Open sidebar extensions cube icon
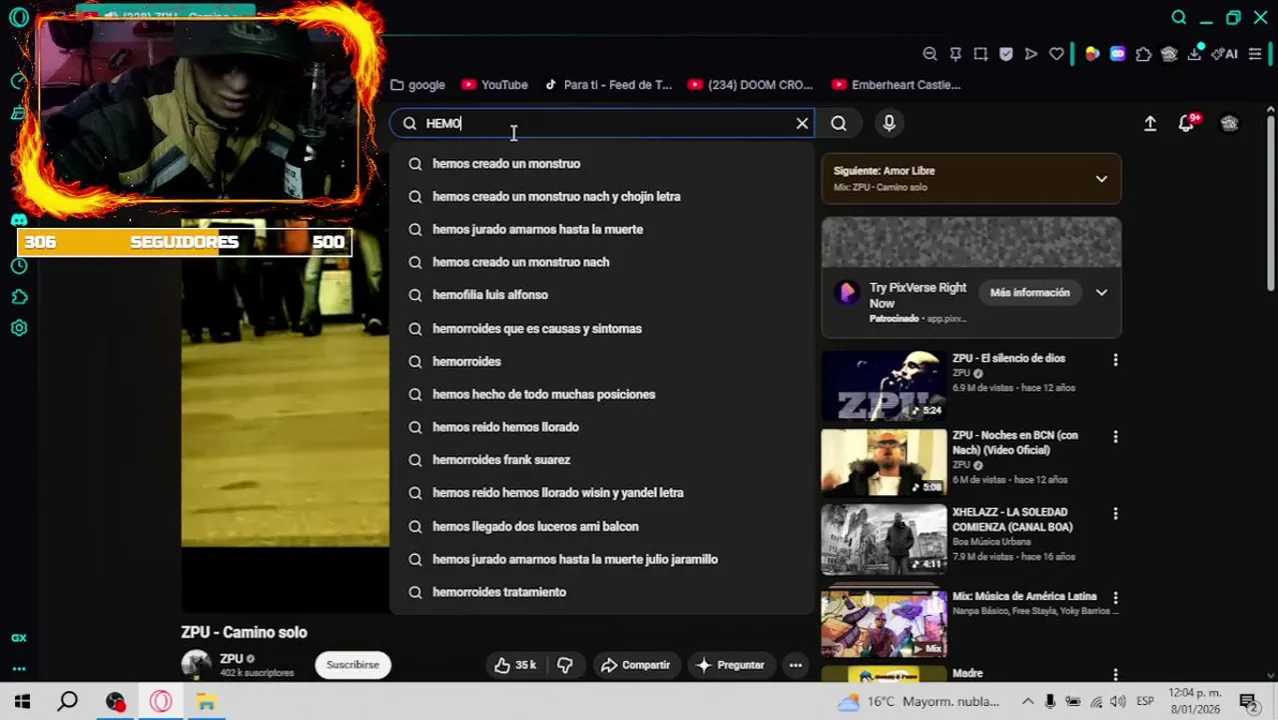This screenshot has height=720, width=1278. (18, 297)
